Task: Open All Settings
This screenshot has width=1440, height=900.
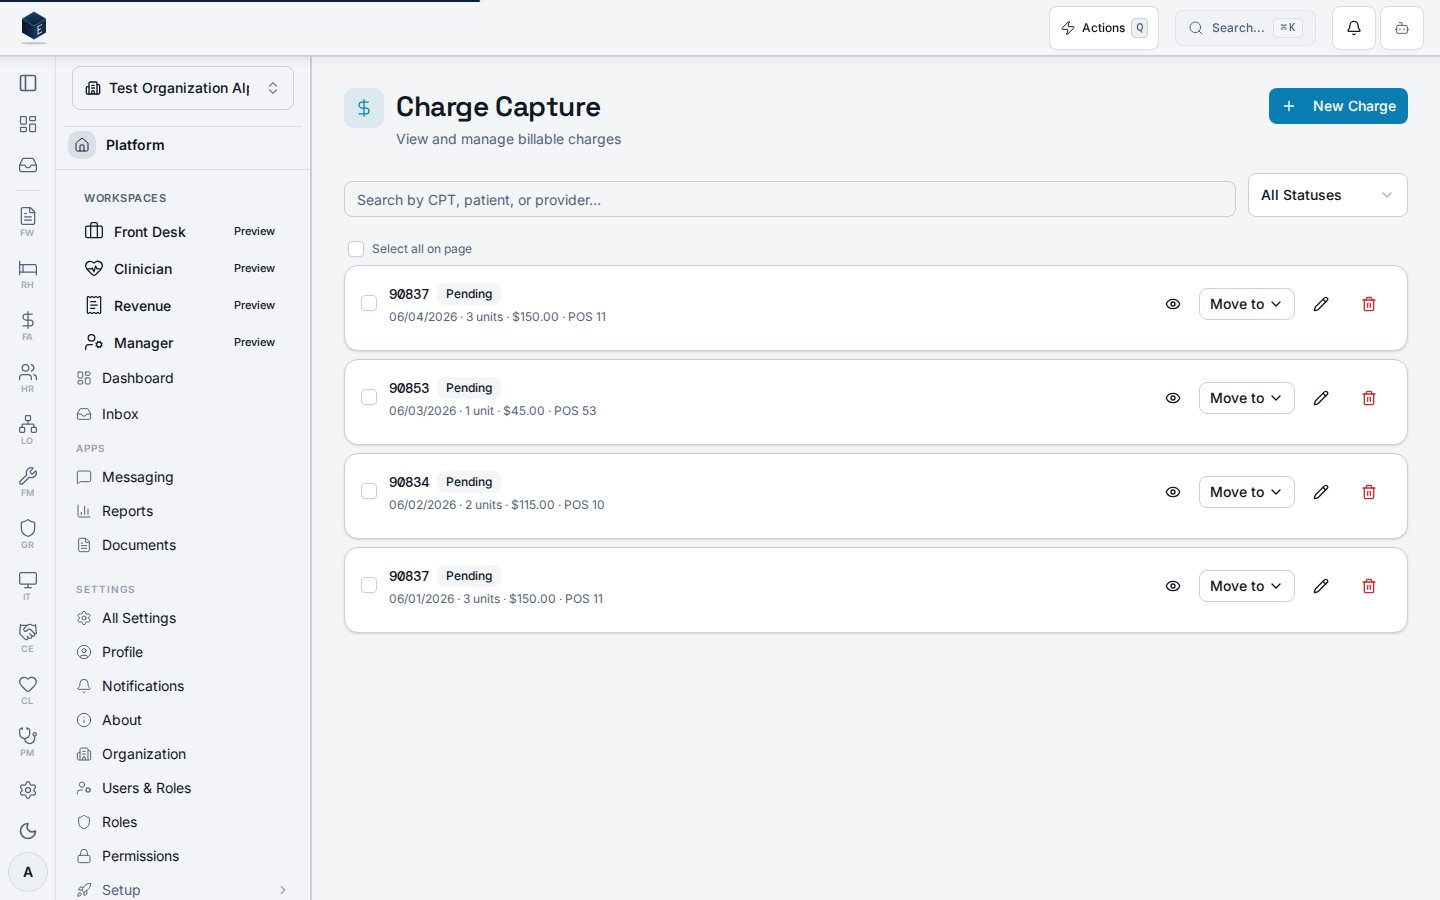Action: [x=183, y=618]
